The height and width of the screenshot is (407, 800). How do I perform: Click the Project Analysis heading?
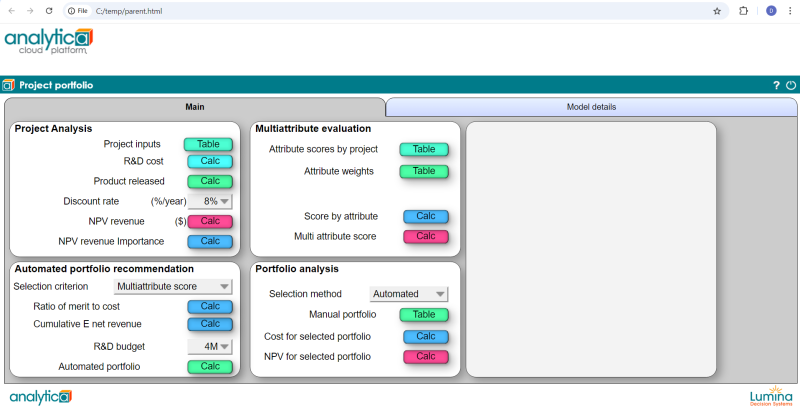click(54, 129)
